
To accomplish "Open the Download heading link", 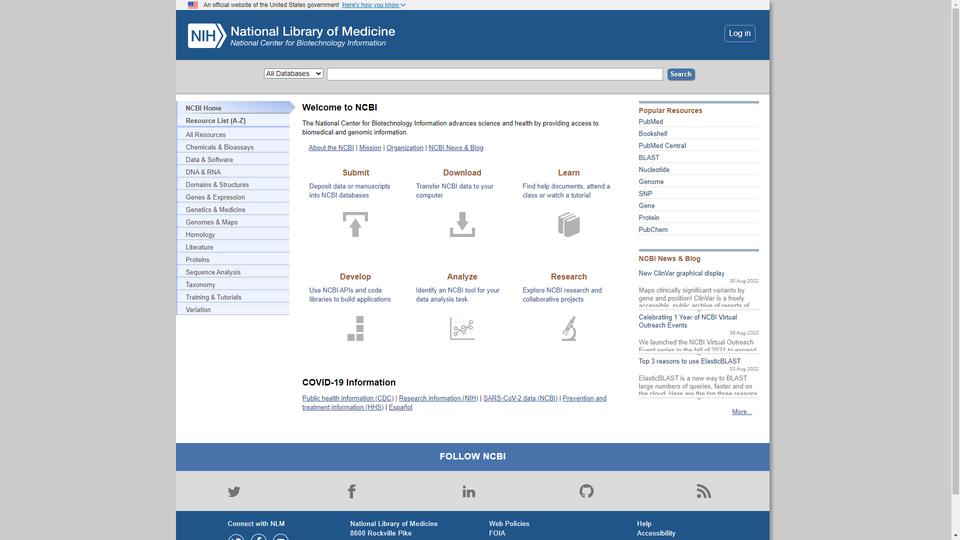I will coord(462,173).
